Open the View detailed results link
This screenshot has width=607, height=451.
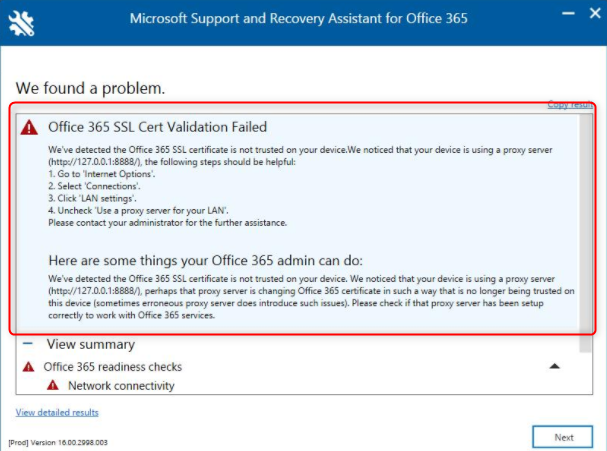pos(57,412)
